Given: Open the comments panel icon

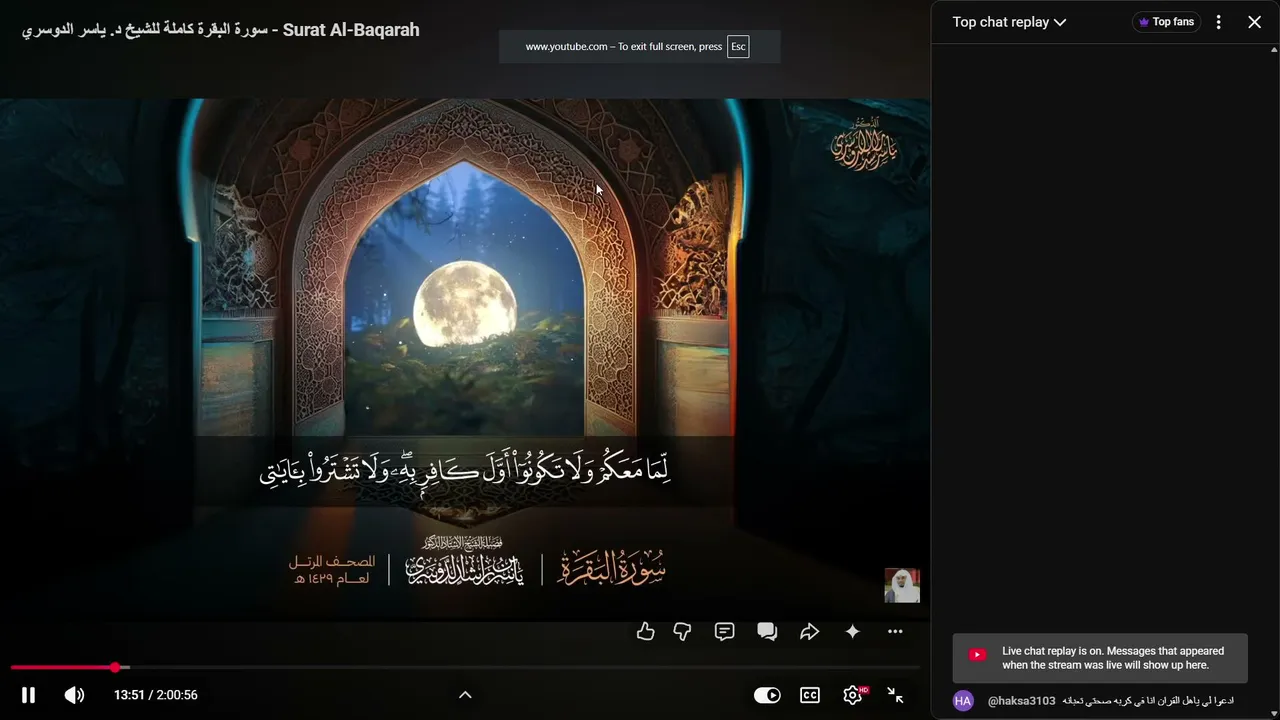Looking at the screenshot, I should (x=725, y=631).
